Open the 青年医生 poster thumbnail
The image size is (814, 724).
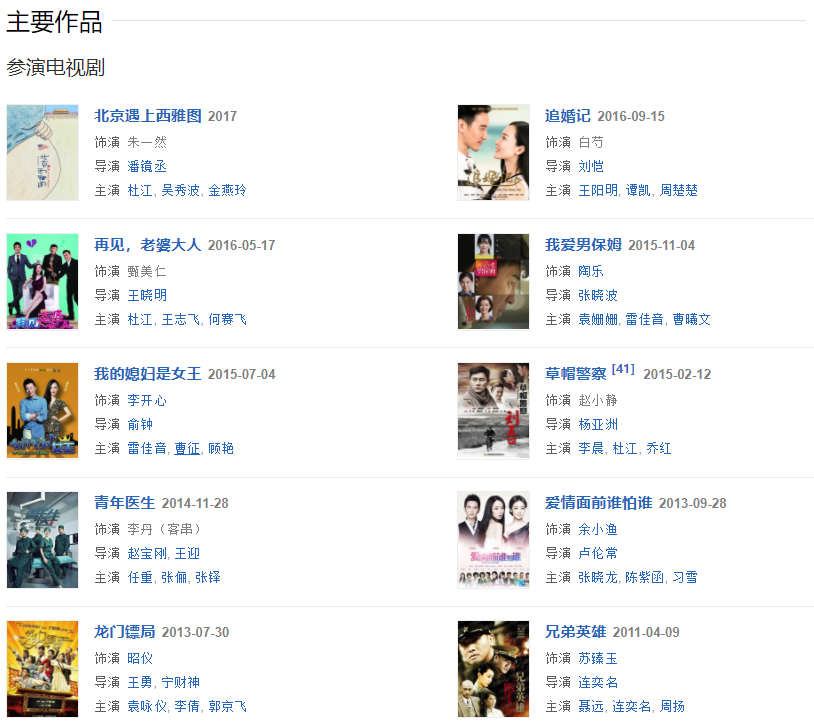point(43,540)
